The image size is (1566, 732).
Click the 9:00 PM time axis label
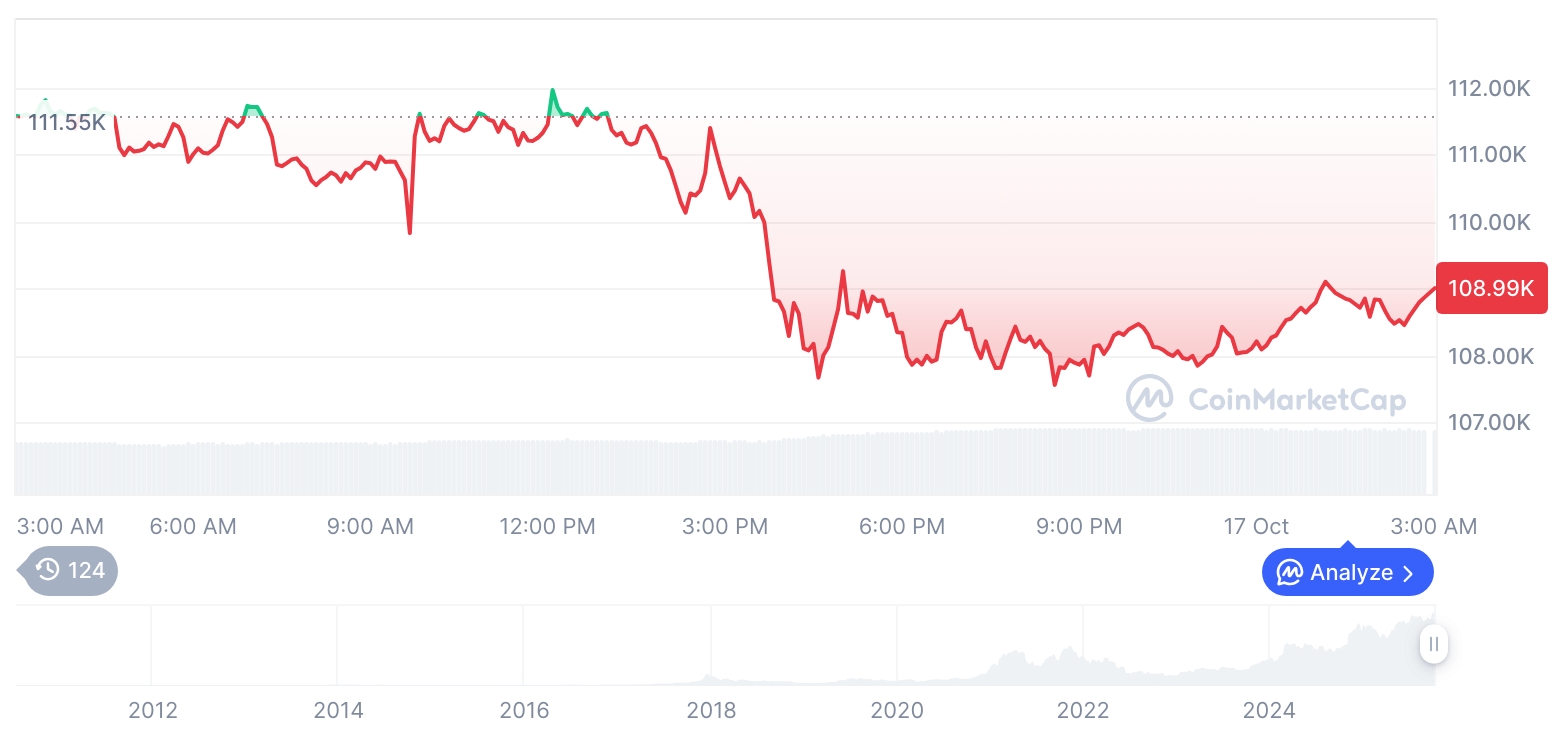1078,526
